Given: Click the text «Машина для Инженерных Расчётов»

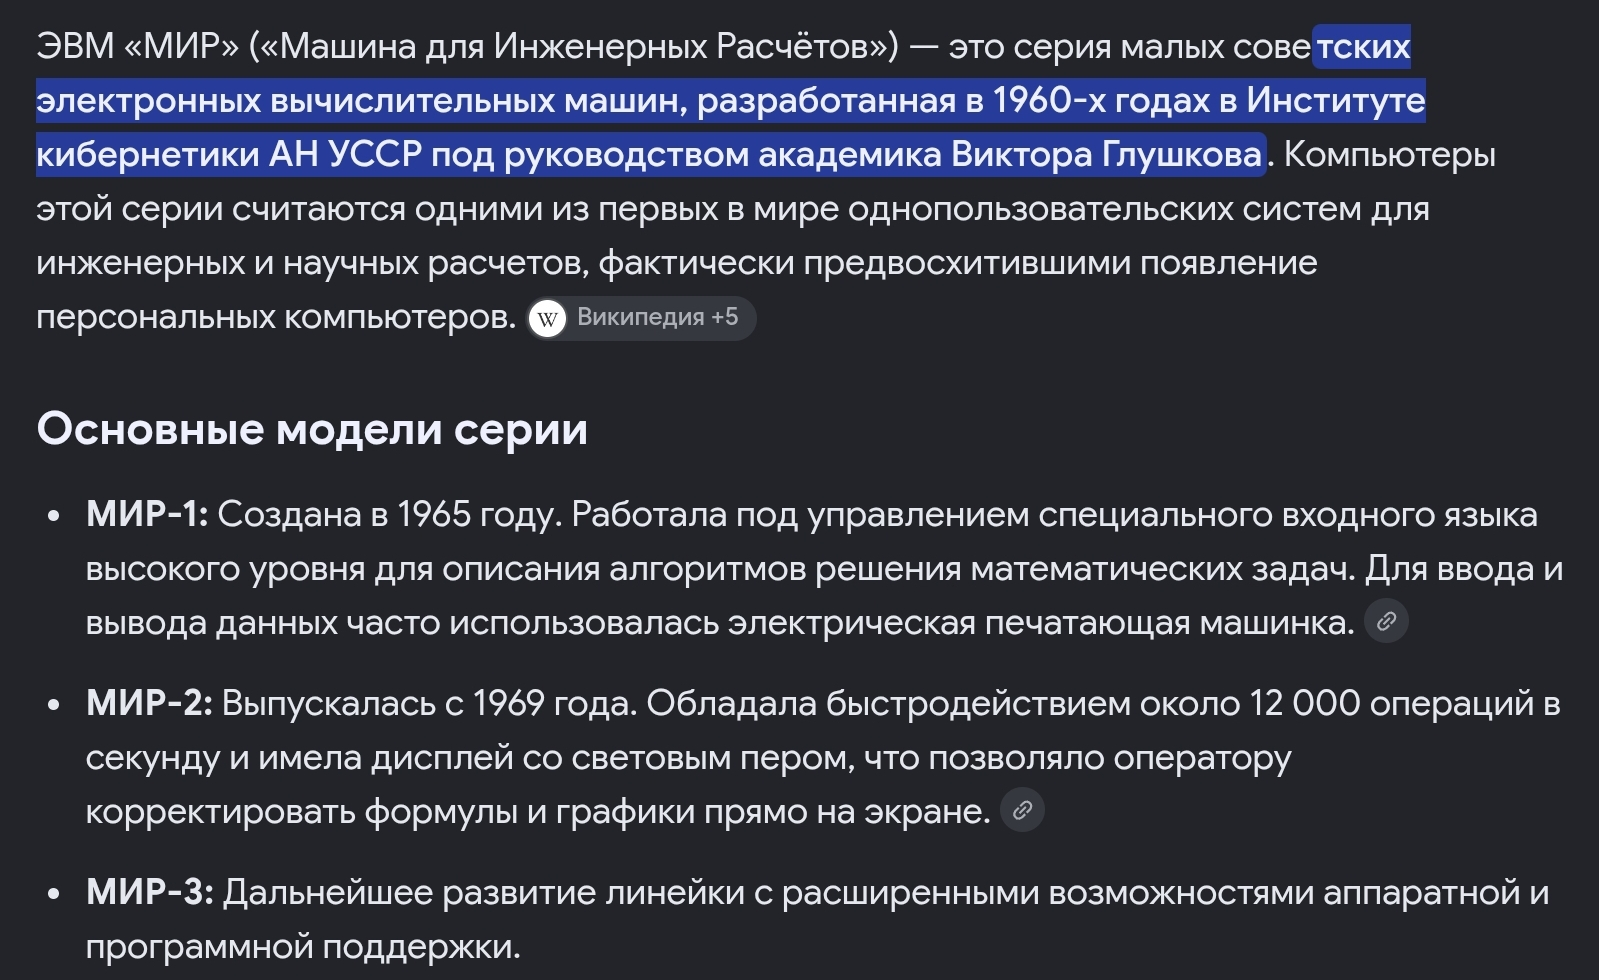Looking at the screenshot, I should pyautogui.click(x=573, y=46).
